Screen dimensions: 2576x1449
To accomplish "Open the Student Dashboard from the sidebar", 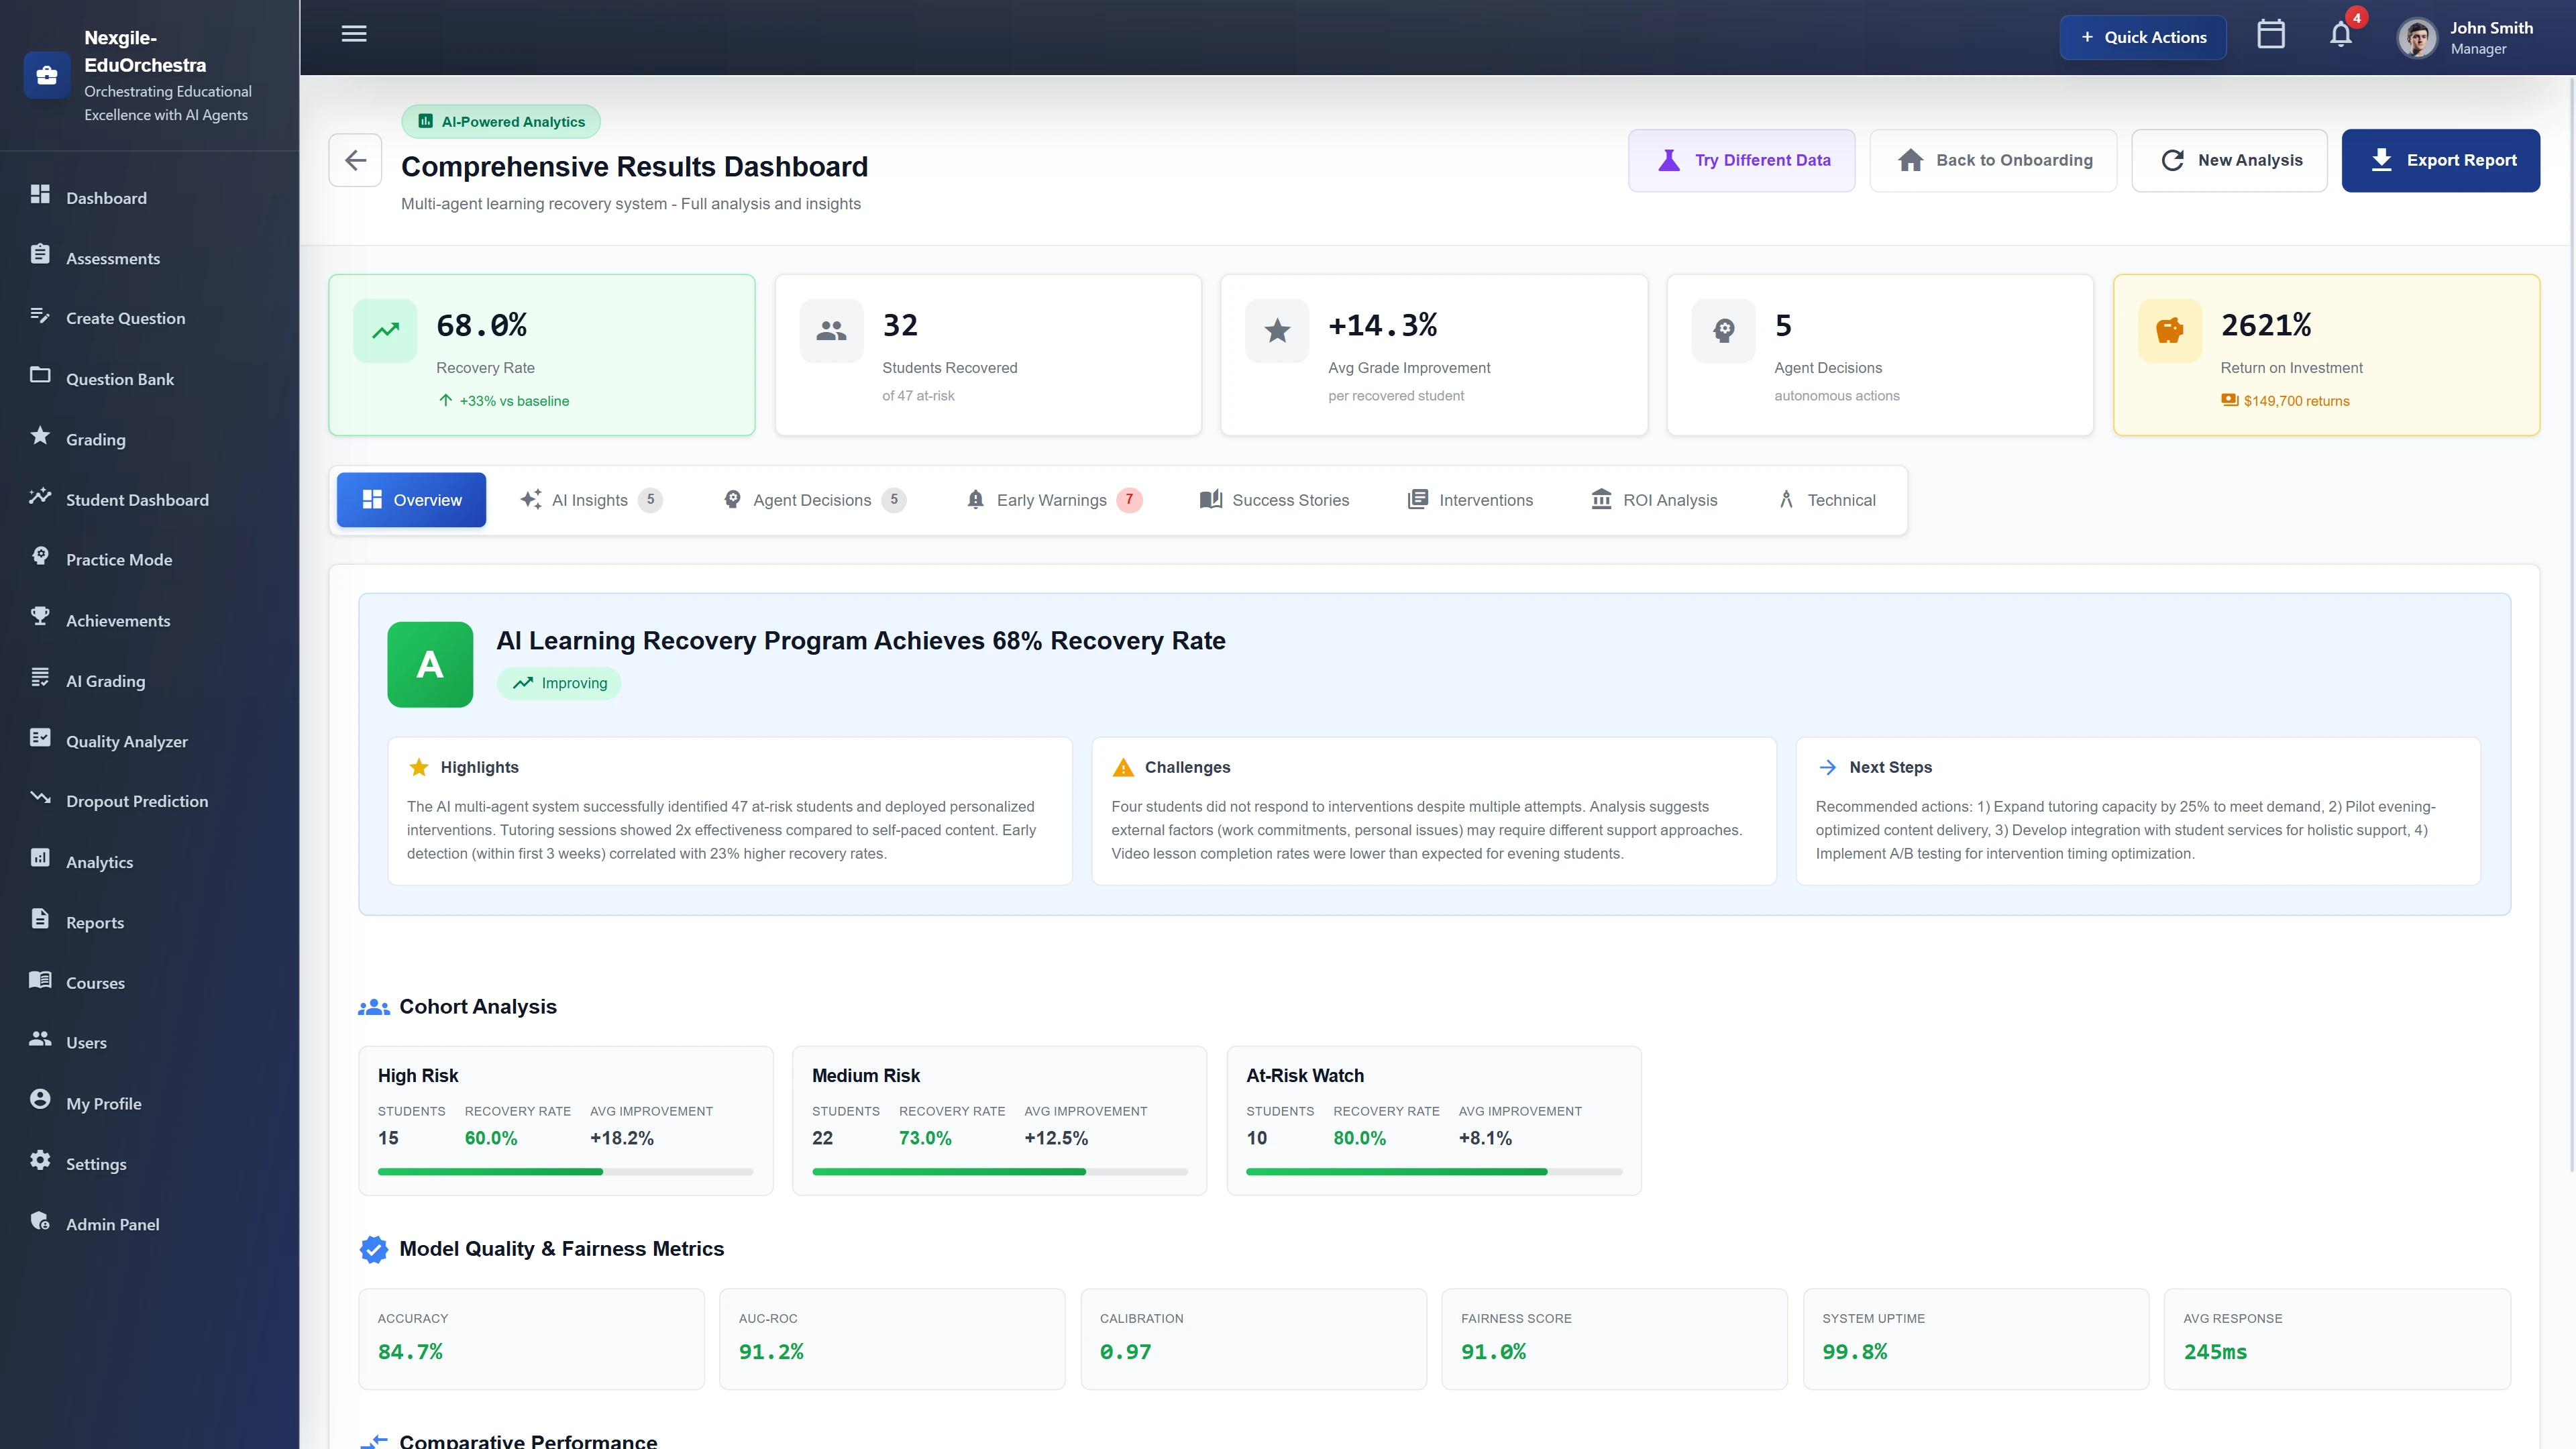I will pyautogui.click(x=137, y=499).
